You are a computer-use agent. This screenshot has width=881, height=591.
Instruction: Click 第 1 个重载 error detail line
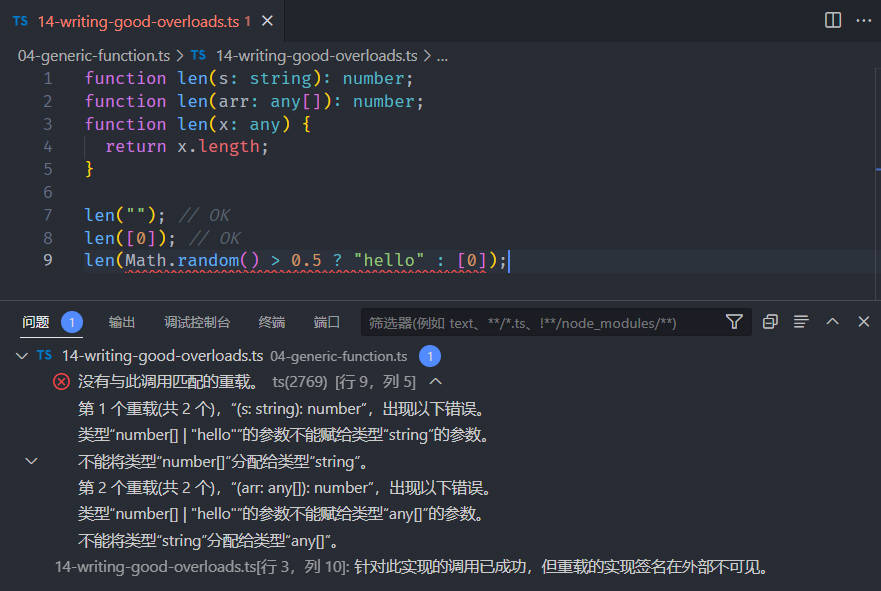[282, 408]
